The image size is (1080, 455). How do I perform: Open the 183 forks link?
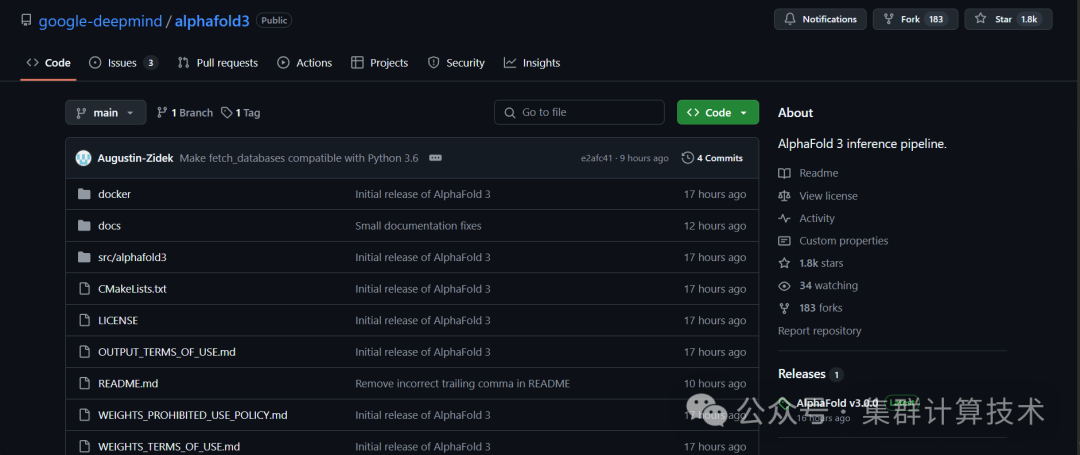click(821, 308)
